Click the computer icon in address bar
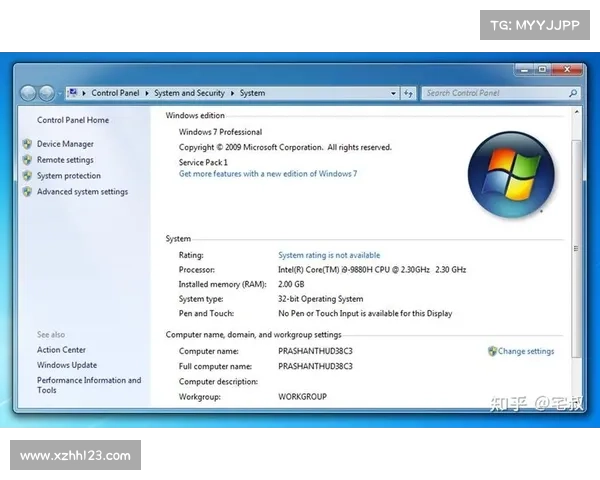This screenshot has height=480, width=600. [73, 93]
